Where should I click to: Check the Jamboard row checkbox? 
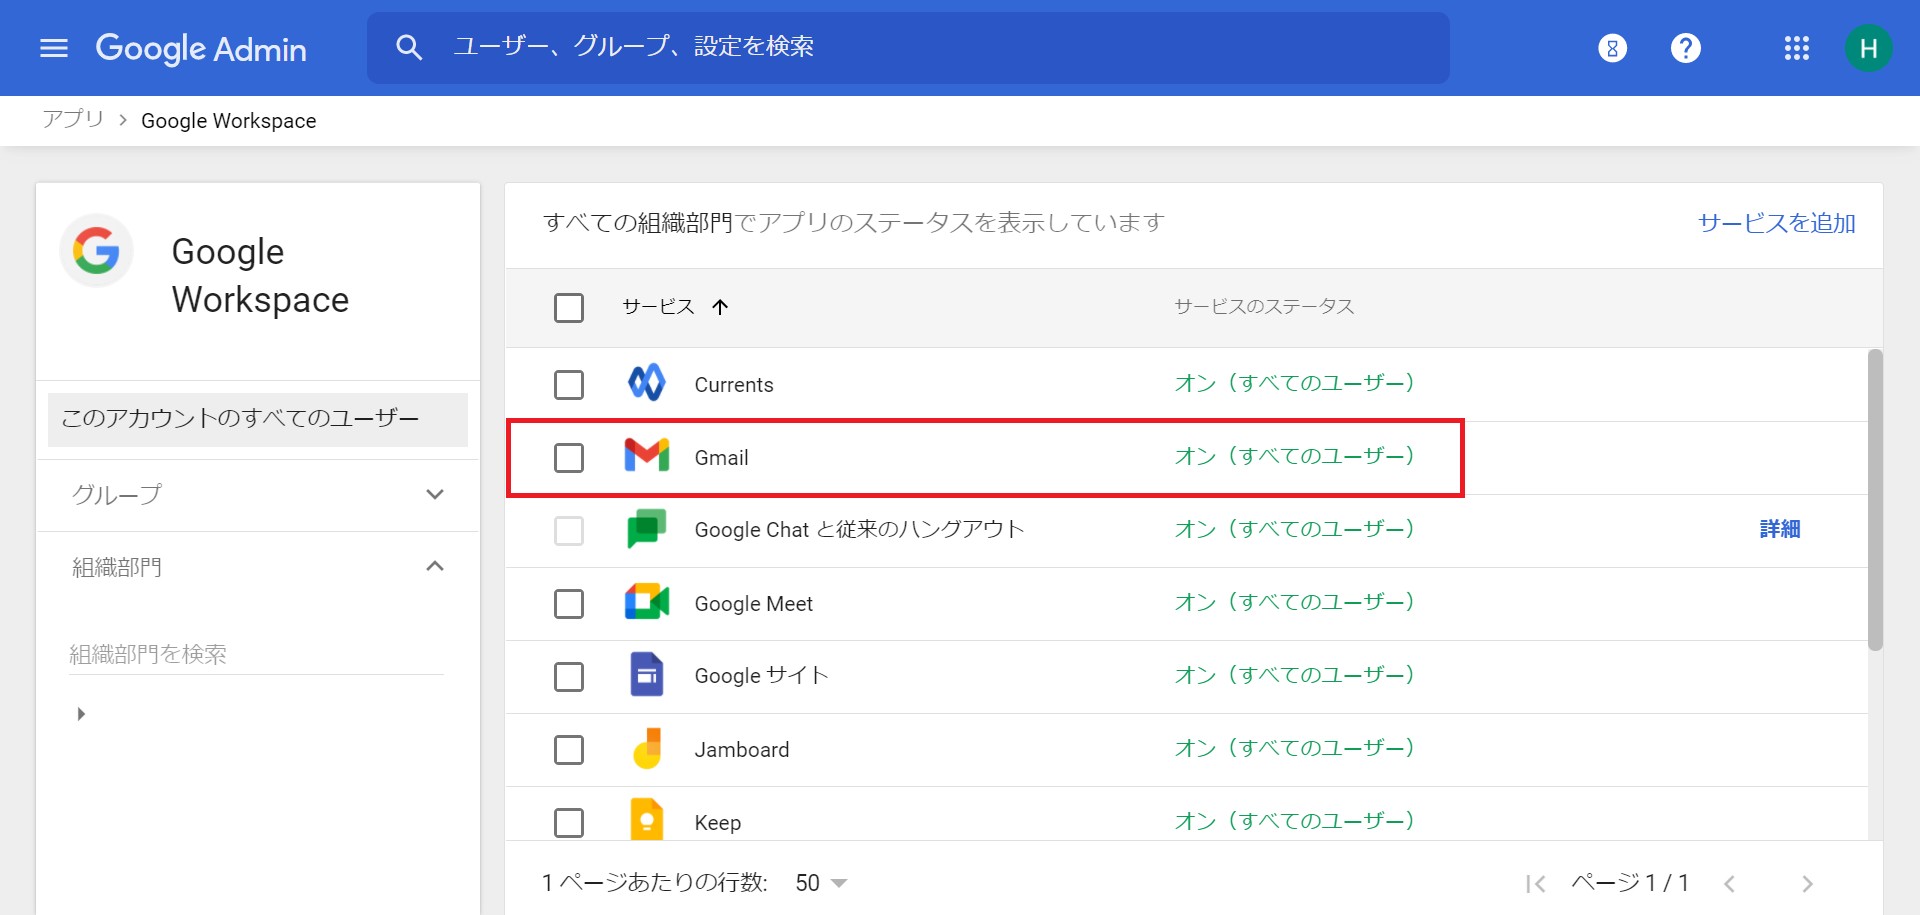click(x=569, y=750)
